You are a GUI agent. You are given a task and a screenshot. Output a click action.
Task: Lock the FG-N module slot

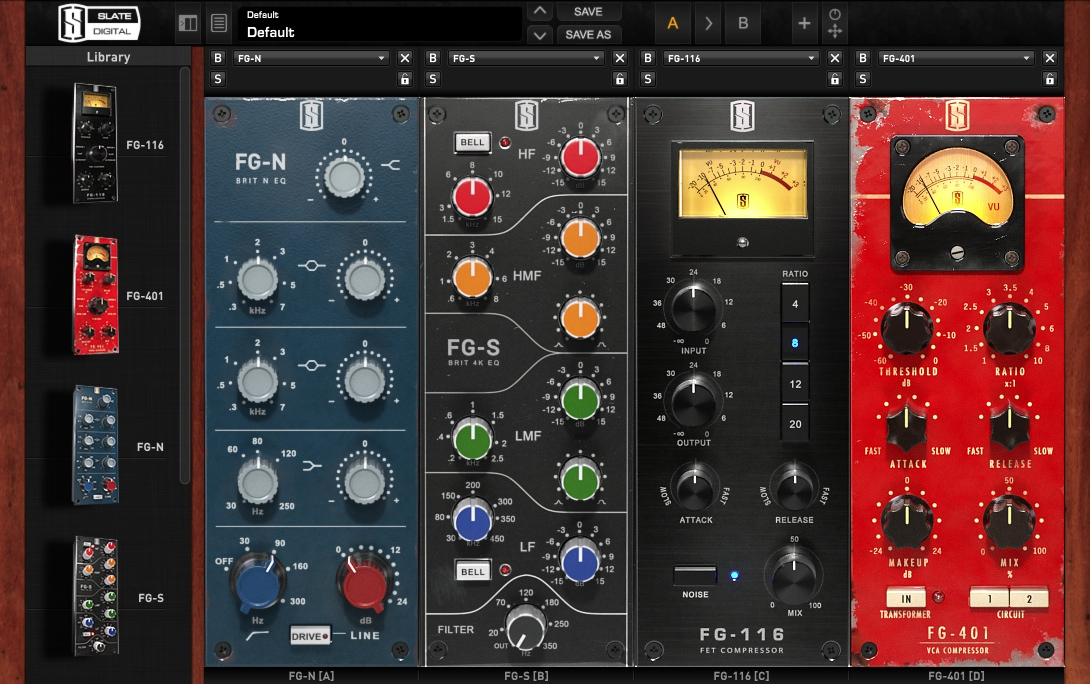click(405, 79)
